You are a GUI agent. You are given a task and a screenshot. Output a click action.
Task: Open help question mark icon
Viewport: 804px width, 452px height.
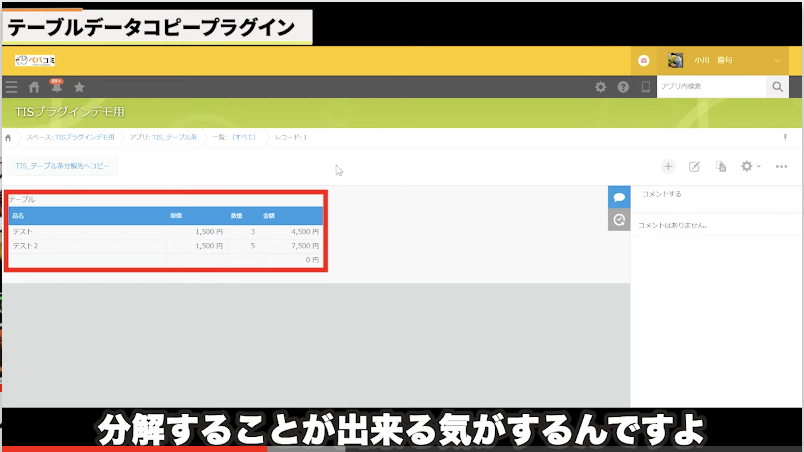click(623, 88)
